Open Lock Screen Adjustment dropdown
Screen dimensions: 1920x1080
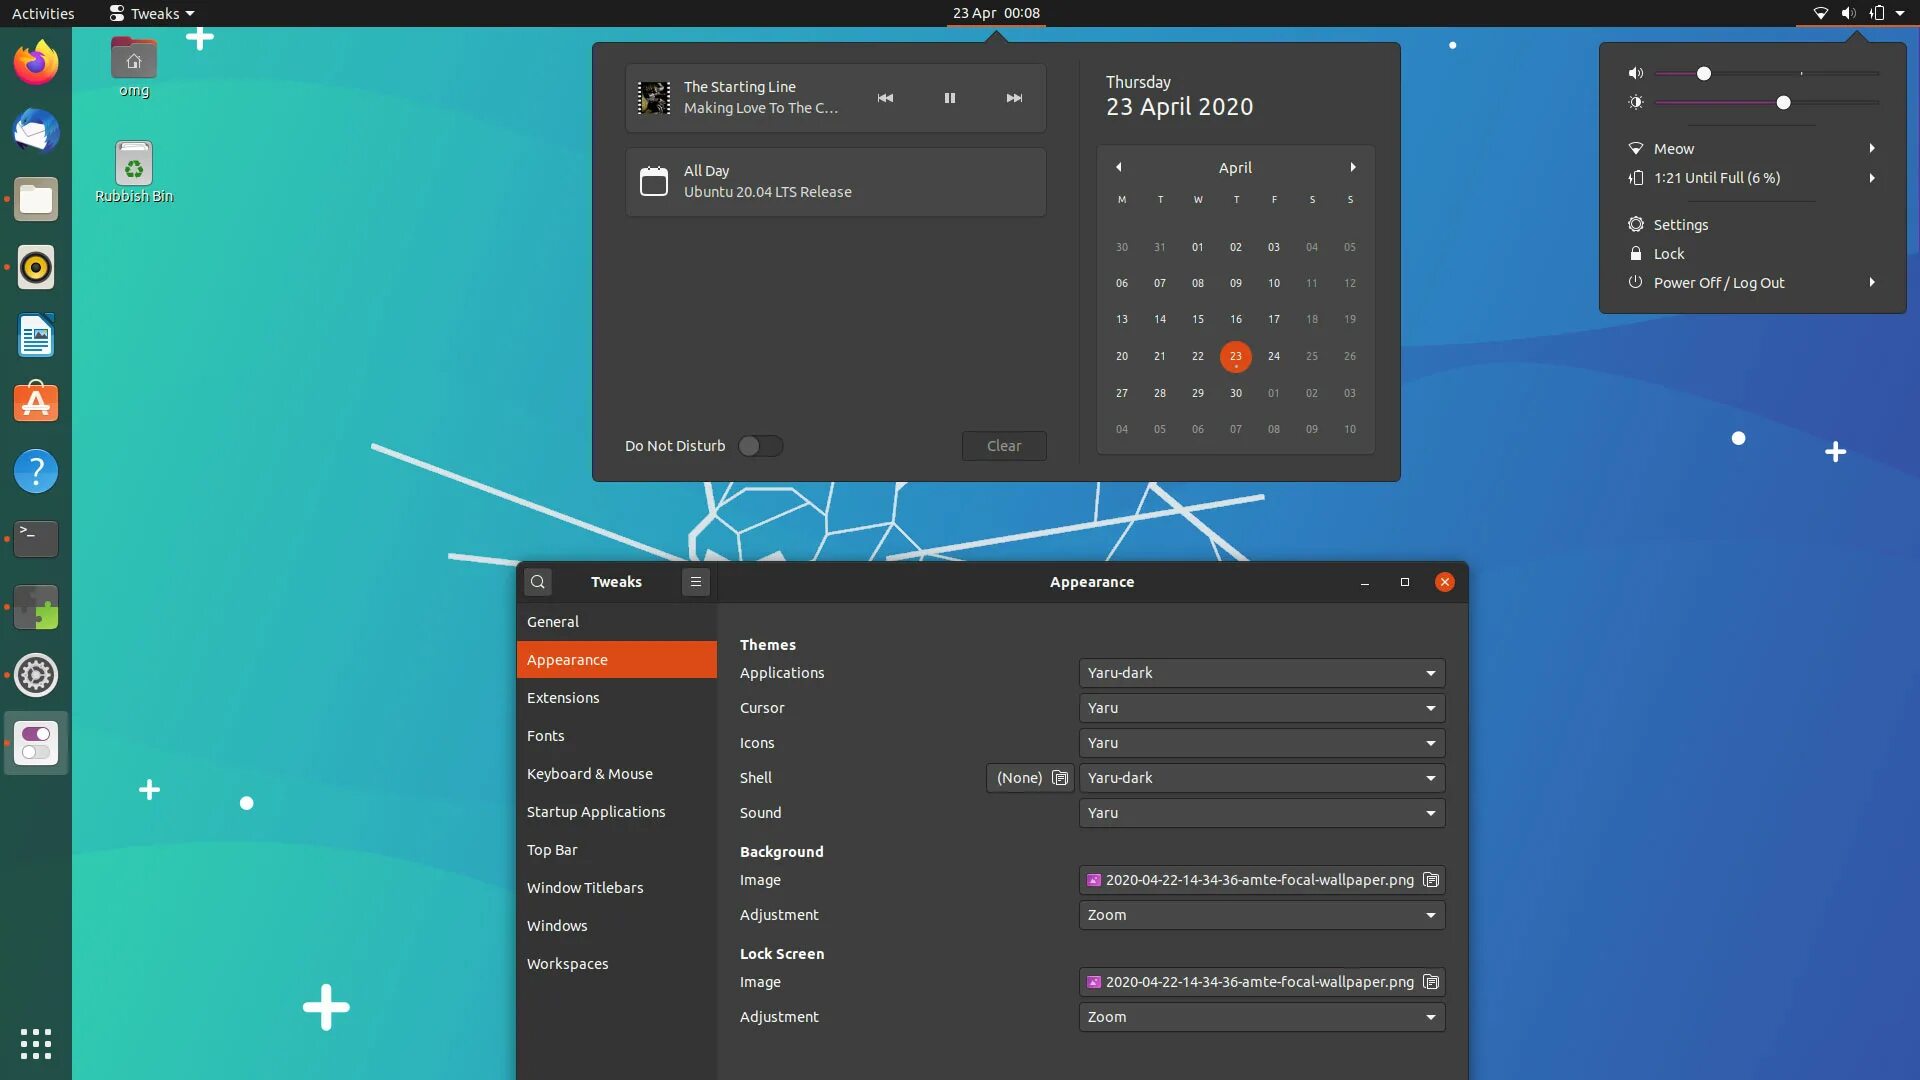pyautogui.click(x=1262, y=1017)
